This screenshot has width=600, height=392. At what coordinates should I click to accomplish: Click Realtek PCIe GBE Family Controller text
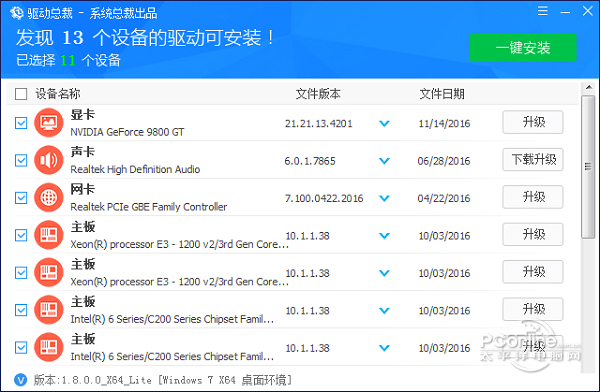(148, 207)
